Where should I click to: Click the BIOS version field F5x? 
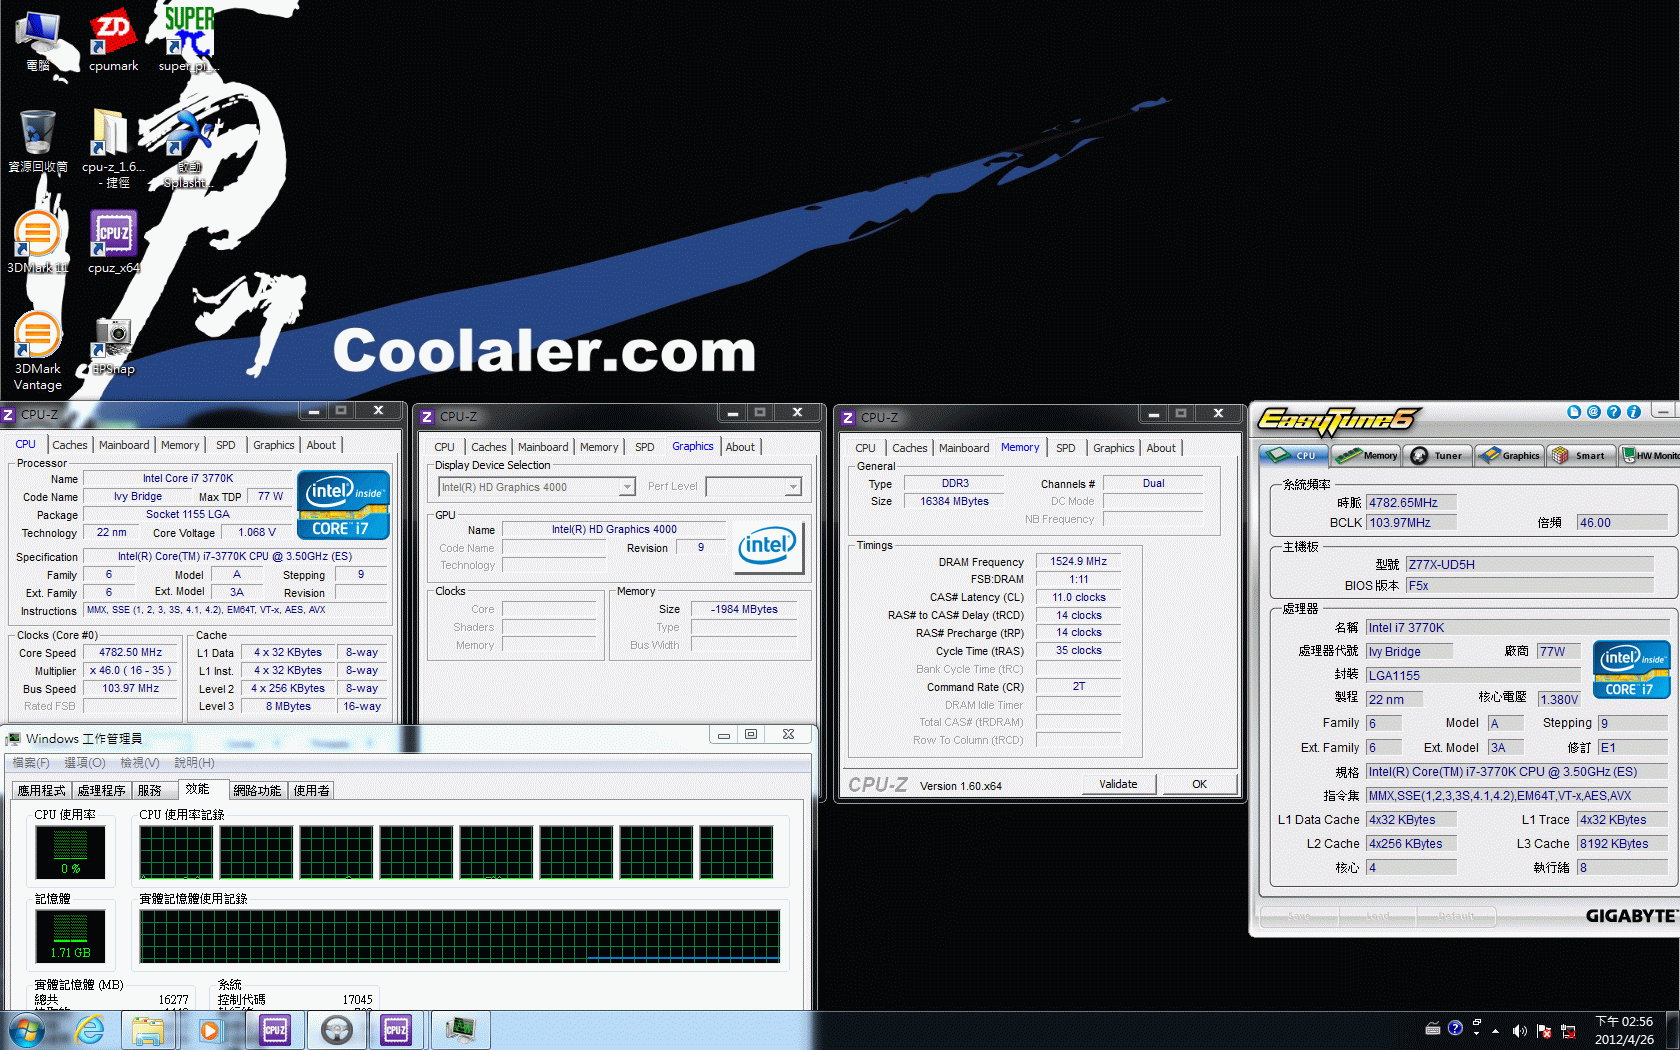point(1530,585)
